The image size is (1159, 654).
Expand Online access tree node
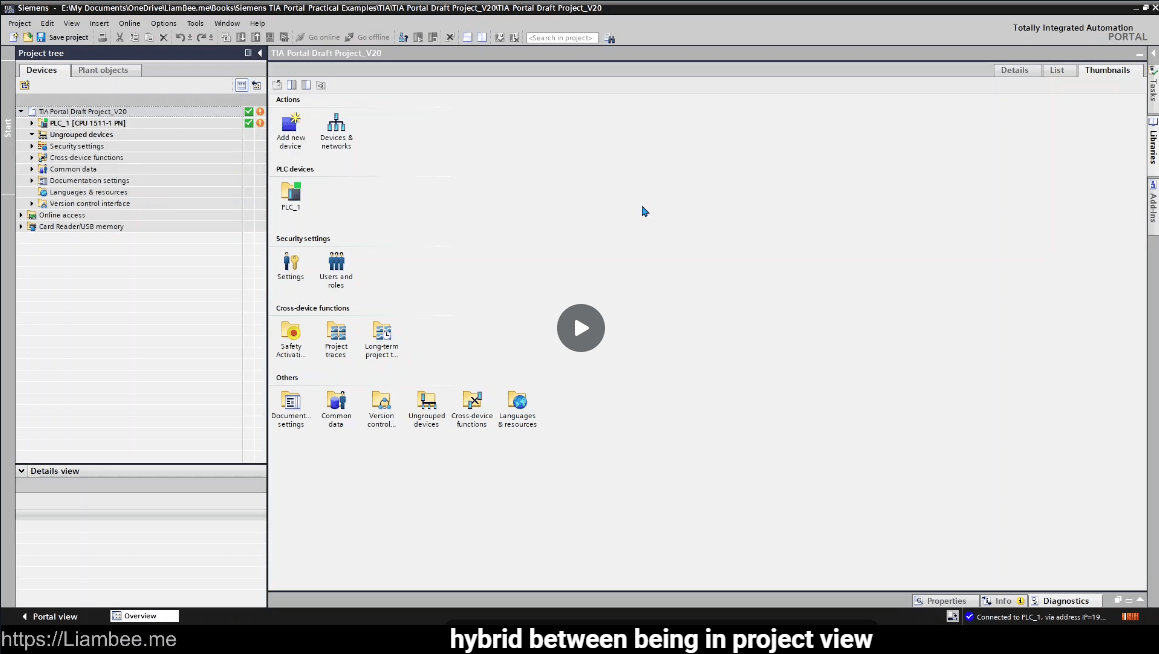point(21,215)
